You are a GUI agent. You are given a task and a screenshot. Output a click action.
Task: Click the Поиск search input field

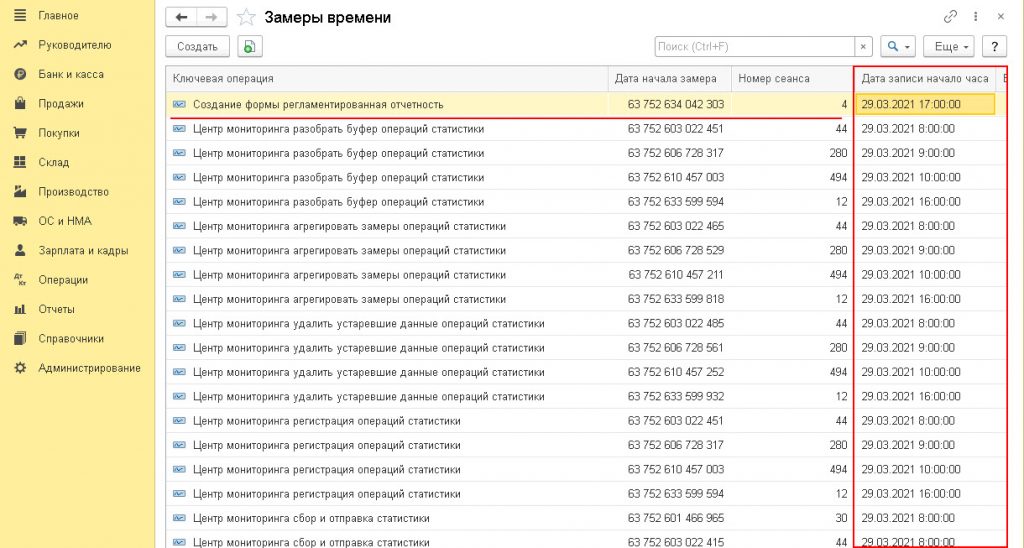[x=755, y=47]
